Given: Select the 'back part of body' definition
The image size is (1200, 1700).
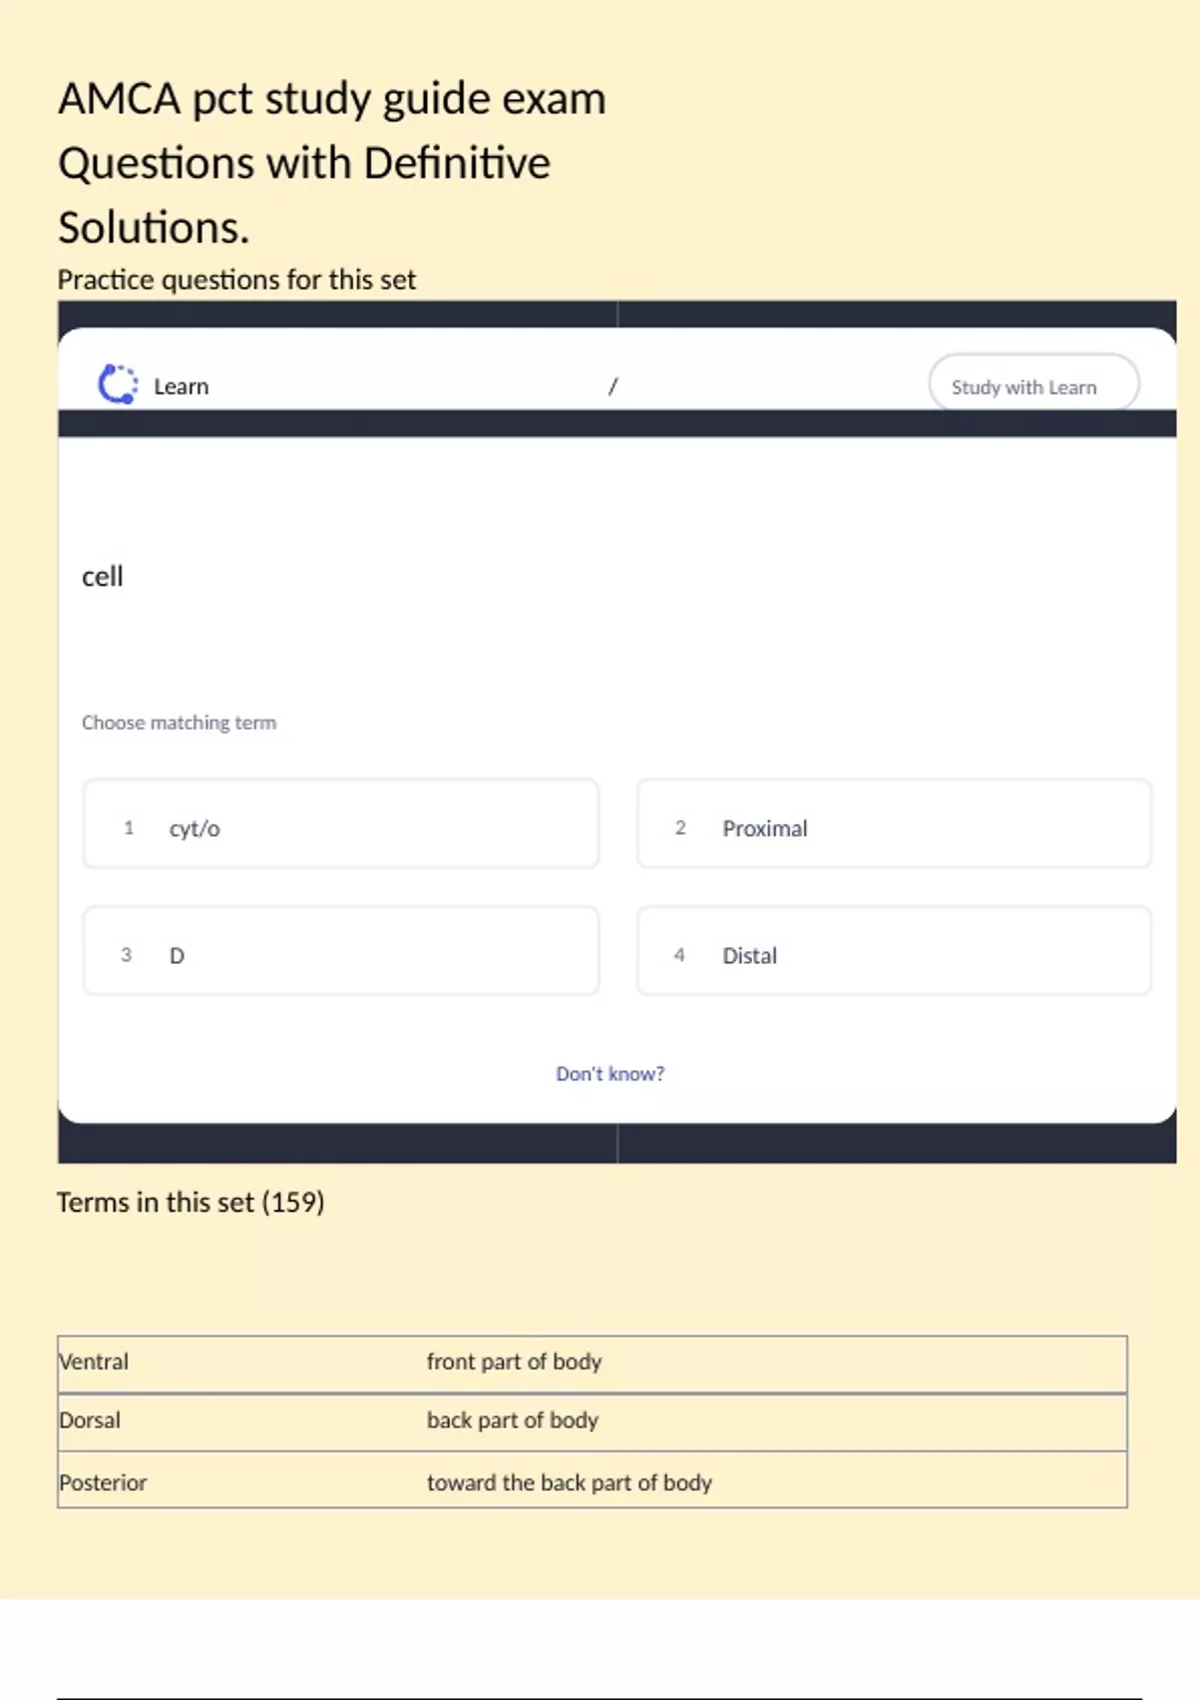Looking at the screenshot, I should (512, 1421).
